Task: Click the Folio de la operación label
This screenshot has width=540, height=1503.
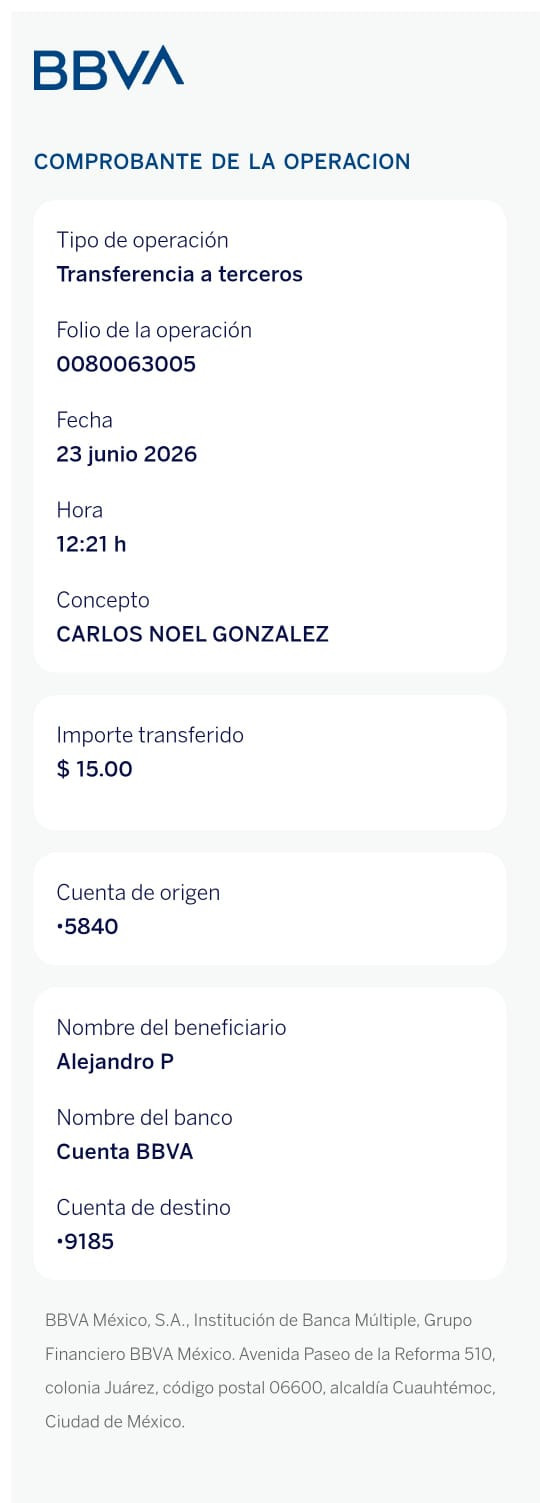Action: pyautogui.click(x=154, y=331)
